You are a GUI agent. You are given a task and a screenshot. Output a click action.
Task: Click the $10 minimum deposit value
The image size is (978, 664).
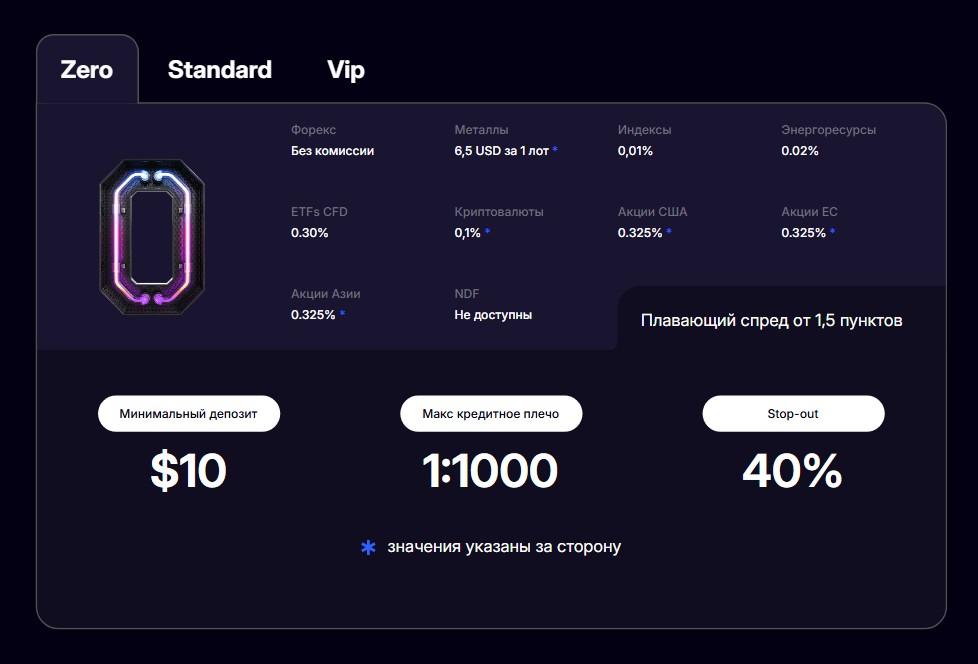[x=189, y=471]
